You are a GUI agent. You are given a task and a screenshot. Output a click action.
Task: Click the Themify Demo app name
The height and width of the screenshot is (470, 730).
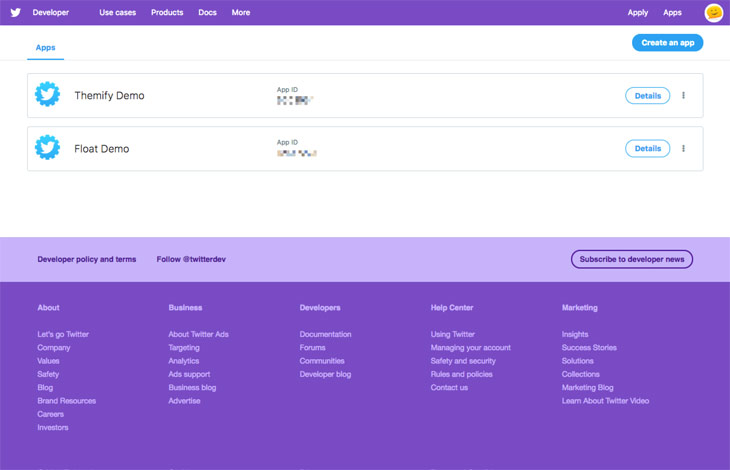[x=109, y=95]
